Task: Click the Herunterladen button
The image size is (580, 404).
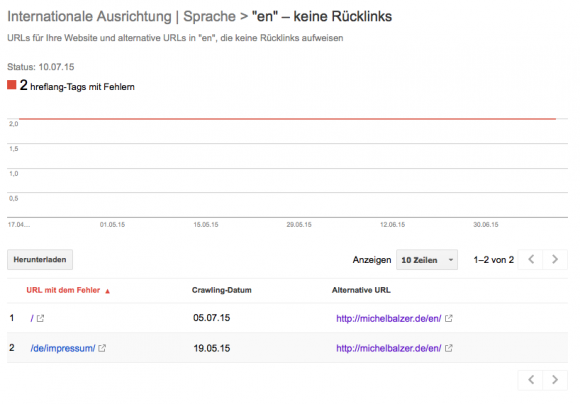Action: point(40,260)
